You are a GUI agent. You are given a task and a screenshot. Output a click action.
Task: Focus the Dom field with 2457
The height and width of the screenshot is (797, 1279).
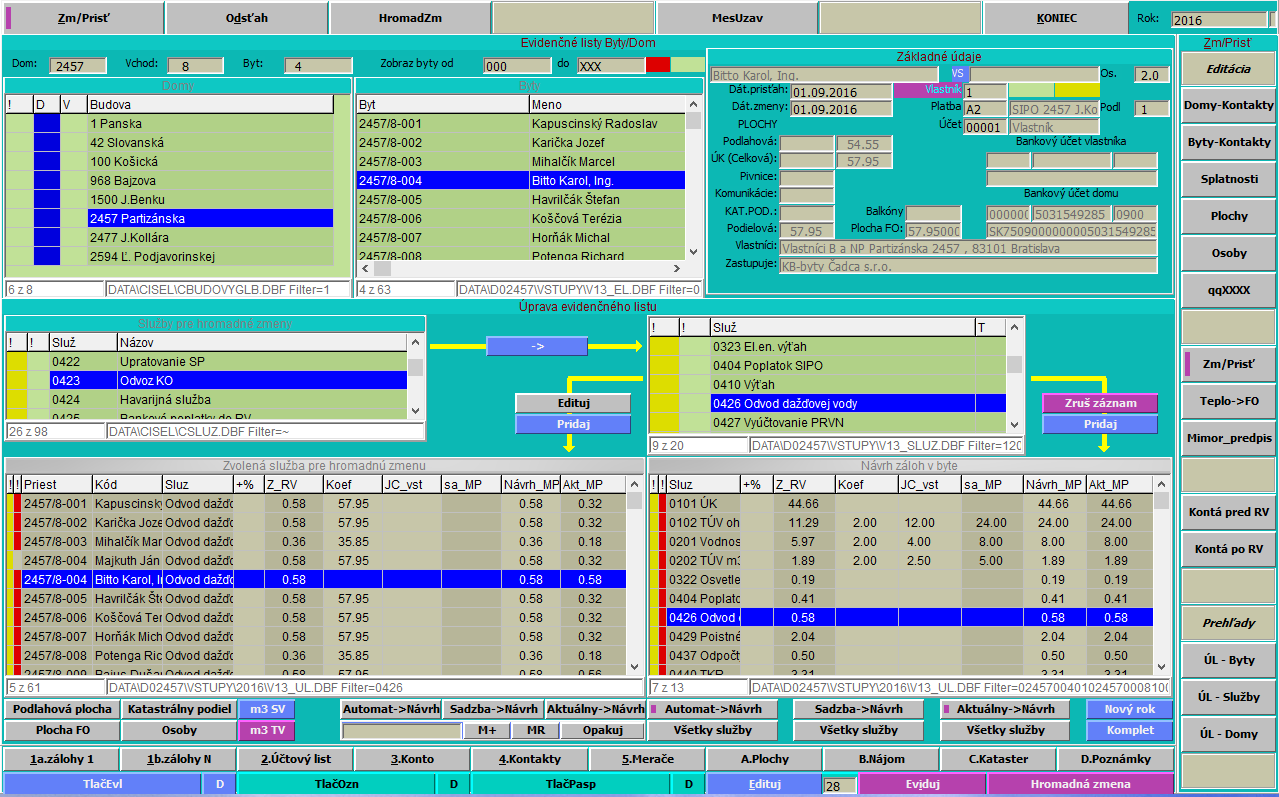(78, 66)
